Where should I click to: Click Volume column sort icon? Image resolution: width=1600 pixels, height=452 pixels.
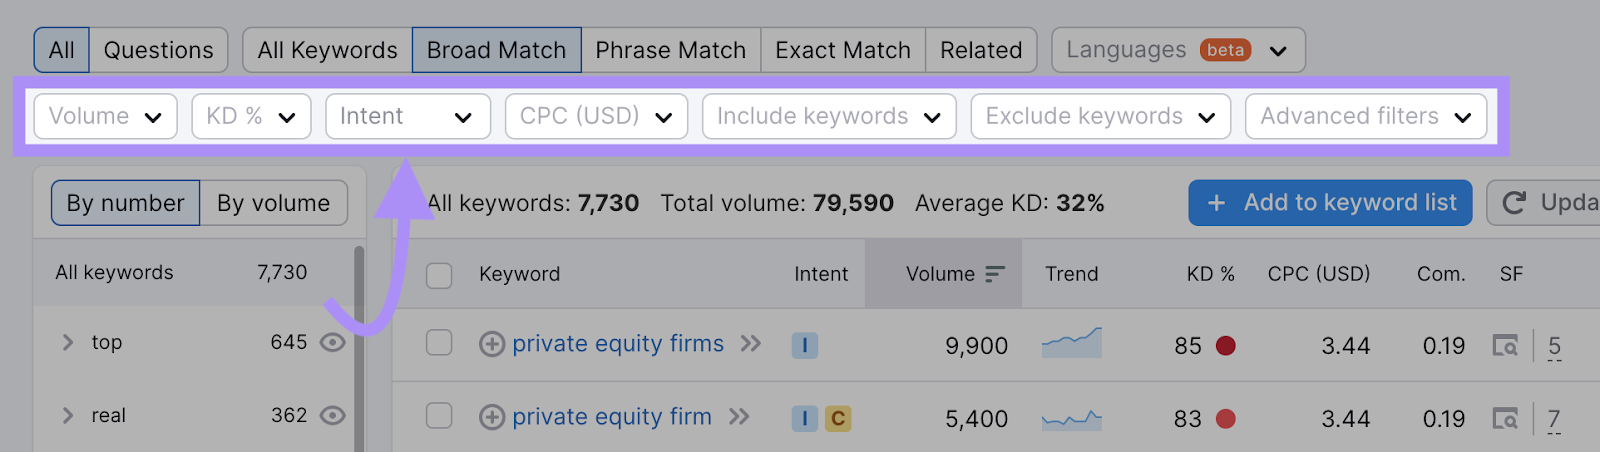point(994,274)
